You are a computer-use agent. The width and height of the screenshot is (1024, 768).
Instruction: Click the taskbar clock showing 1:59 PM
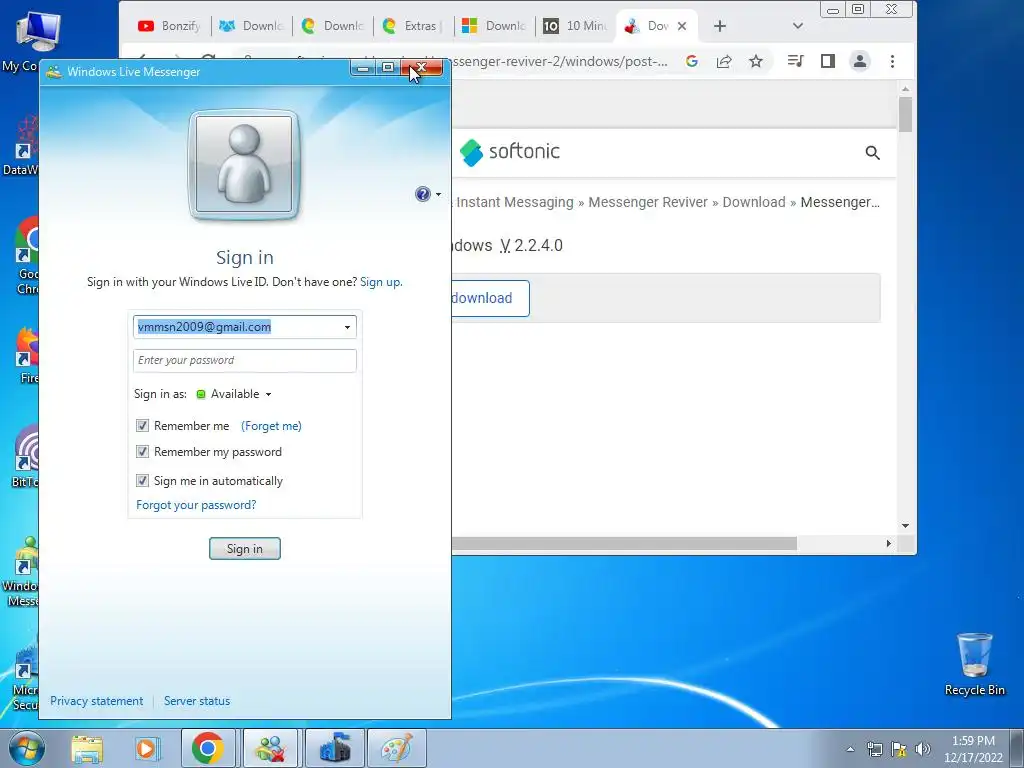pyautogui.click(x=973, y=749)
